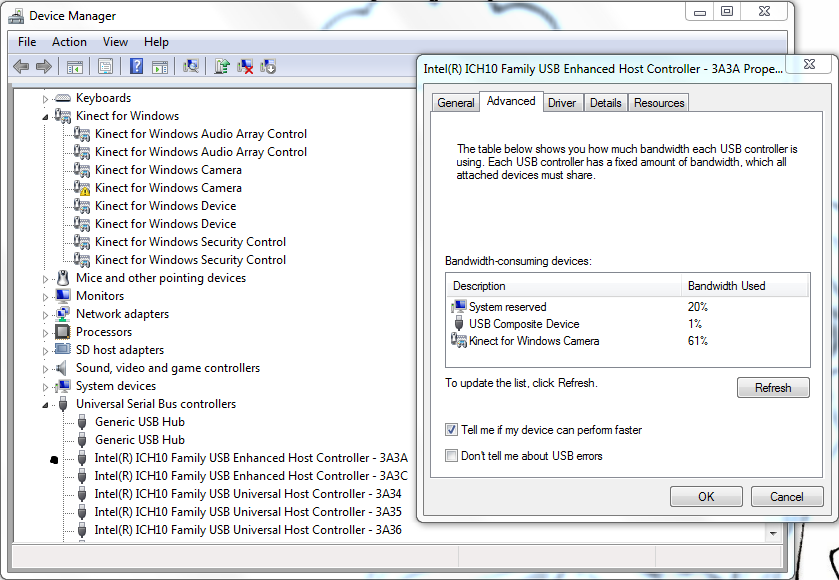Click the Universal Serial Bus controllers icon
This screenshot has height=580, width=839.
click(x=63, y=404)
